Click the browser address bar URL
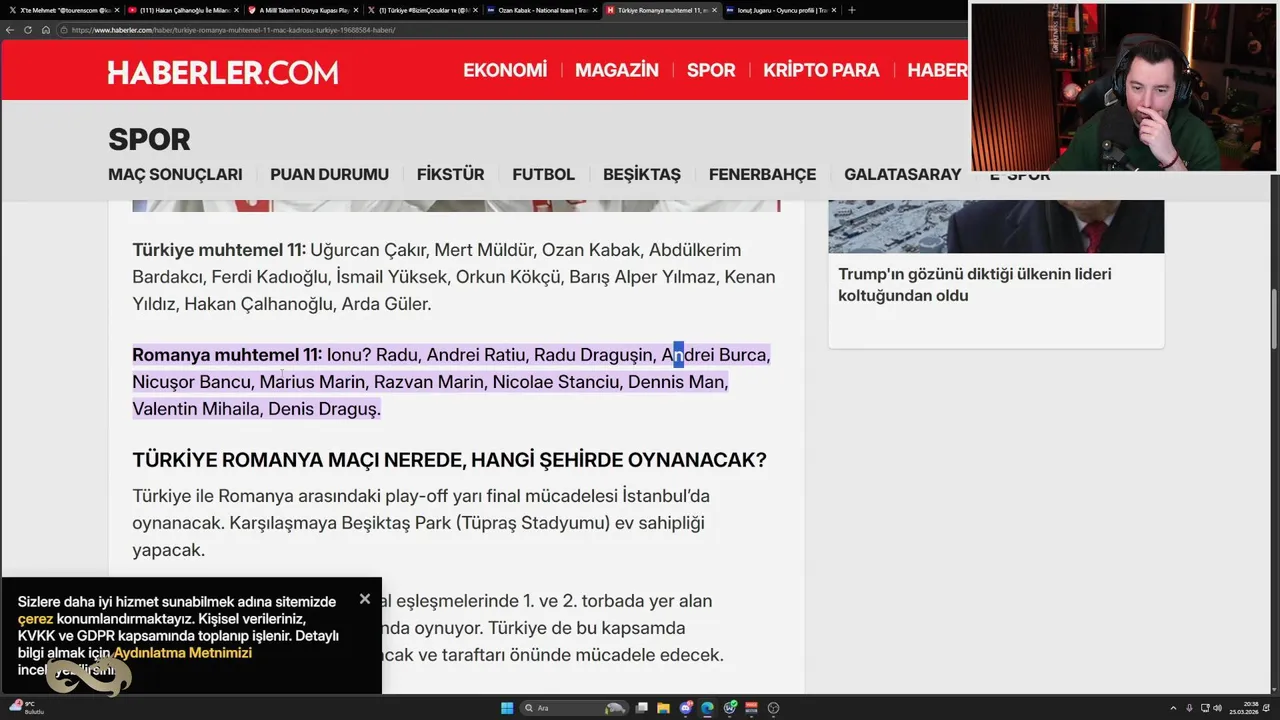1280x720 pixels. coord(233,30)
